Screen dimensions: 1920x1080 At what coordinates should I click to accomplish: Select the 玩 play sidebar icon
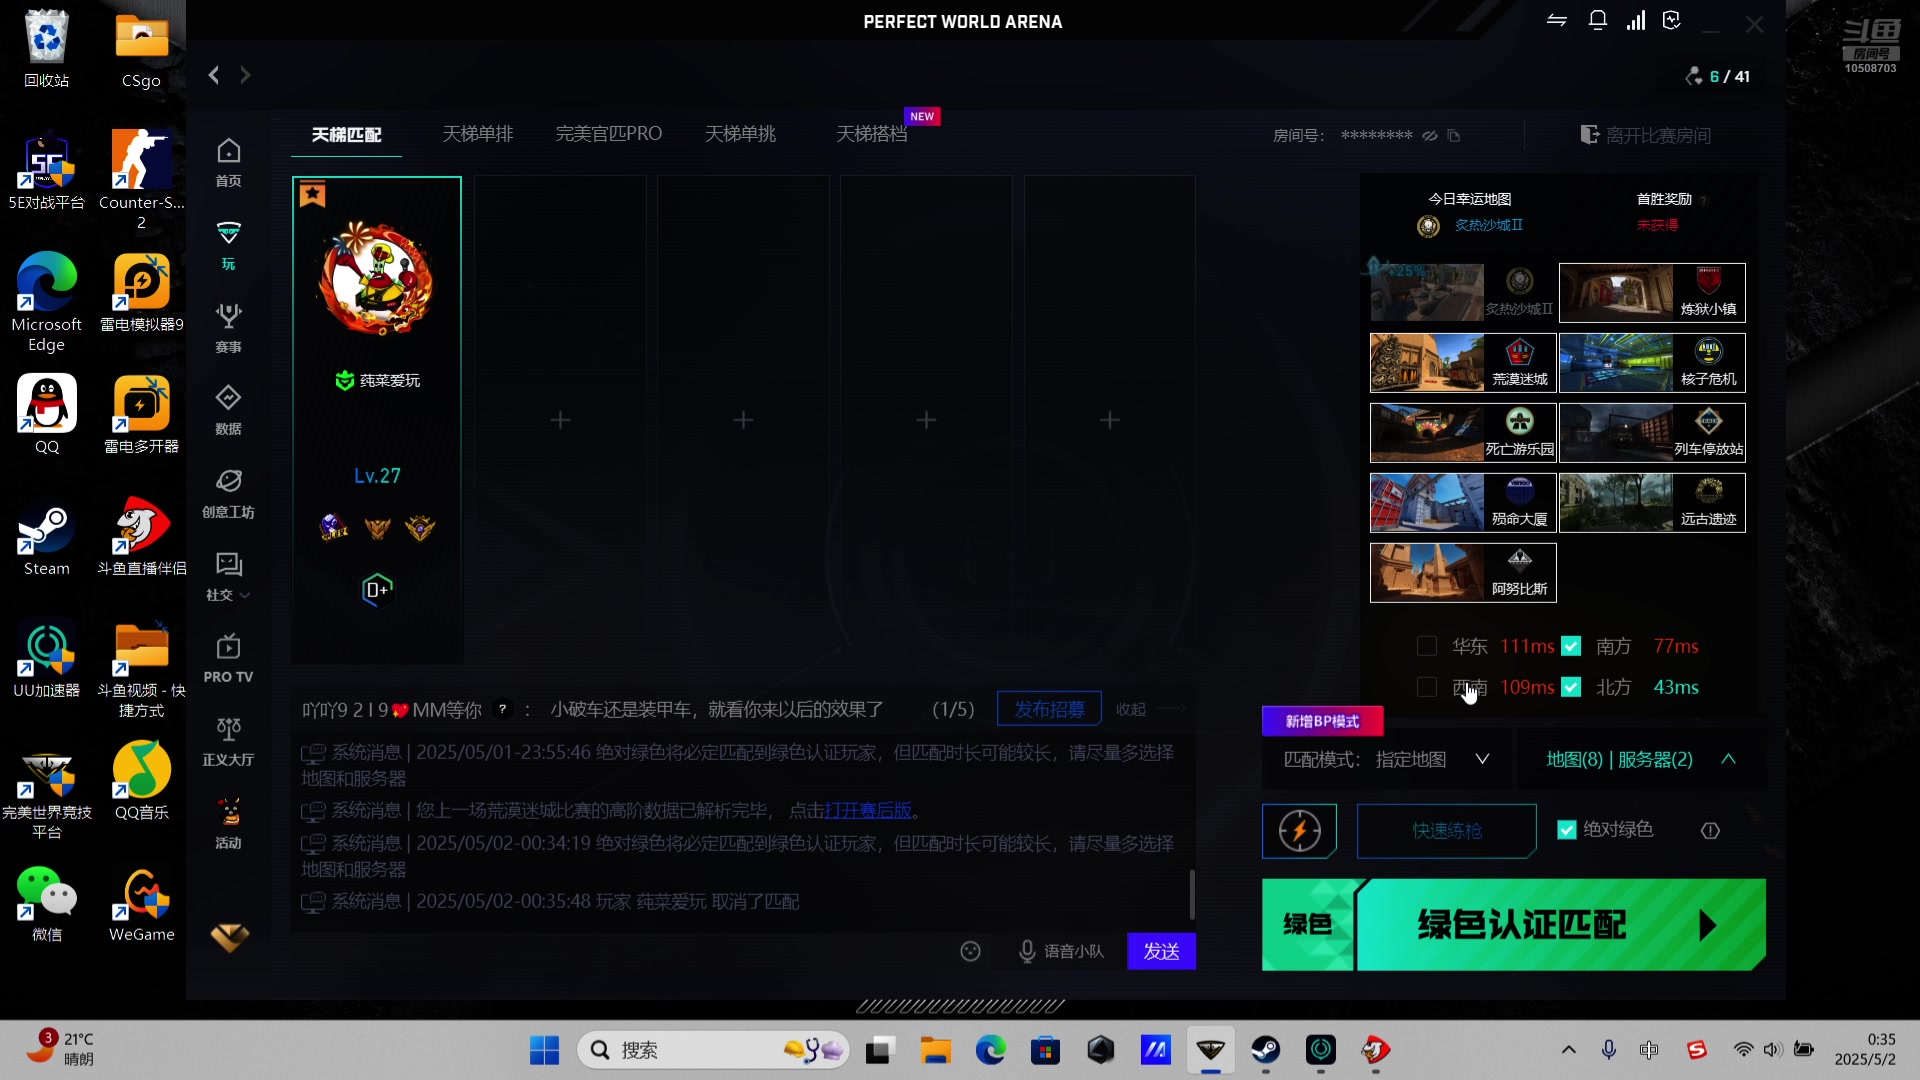point(228,245)
